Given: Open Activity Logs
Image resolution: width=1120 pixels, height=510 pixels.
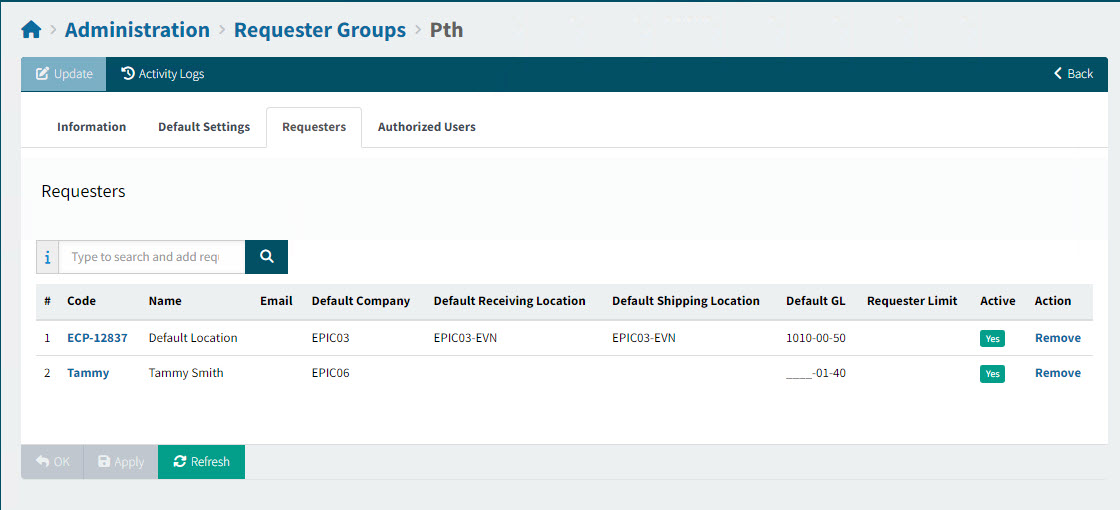Looking at the screenshot, I should tap(163, 74).
